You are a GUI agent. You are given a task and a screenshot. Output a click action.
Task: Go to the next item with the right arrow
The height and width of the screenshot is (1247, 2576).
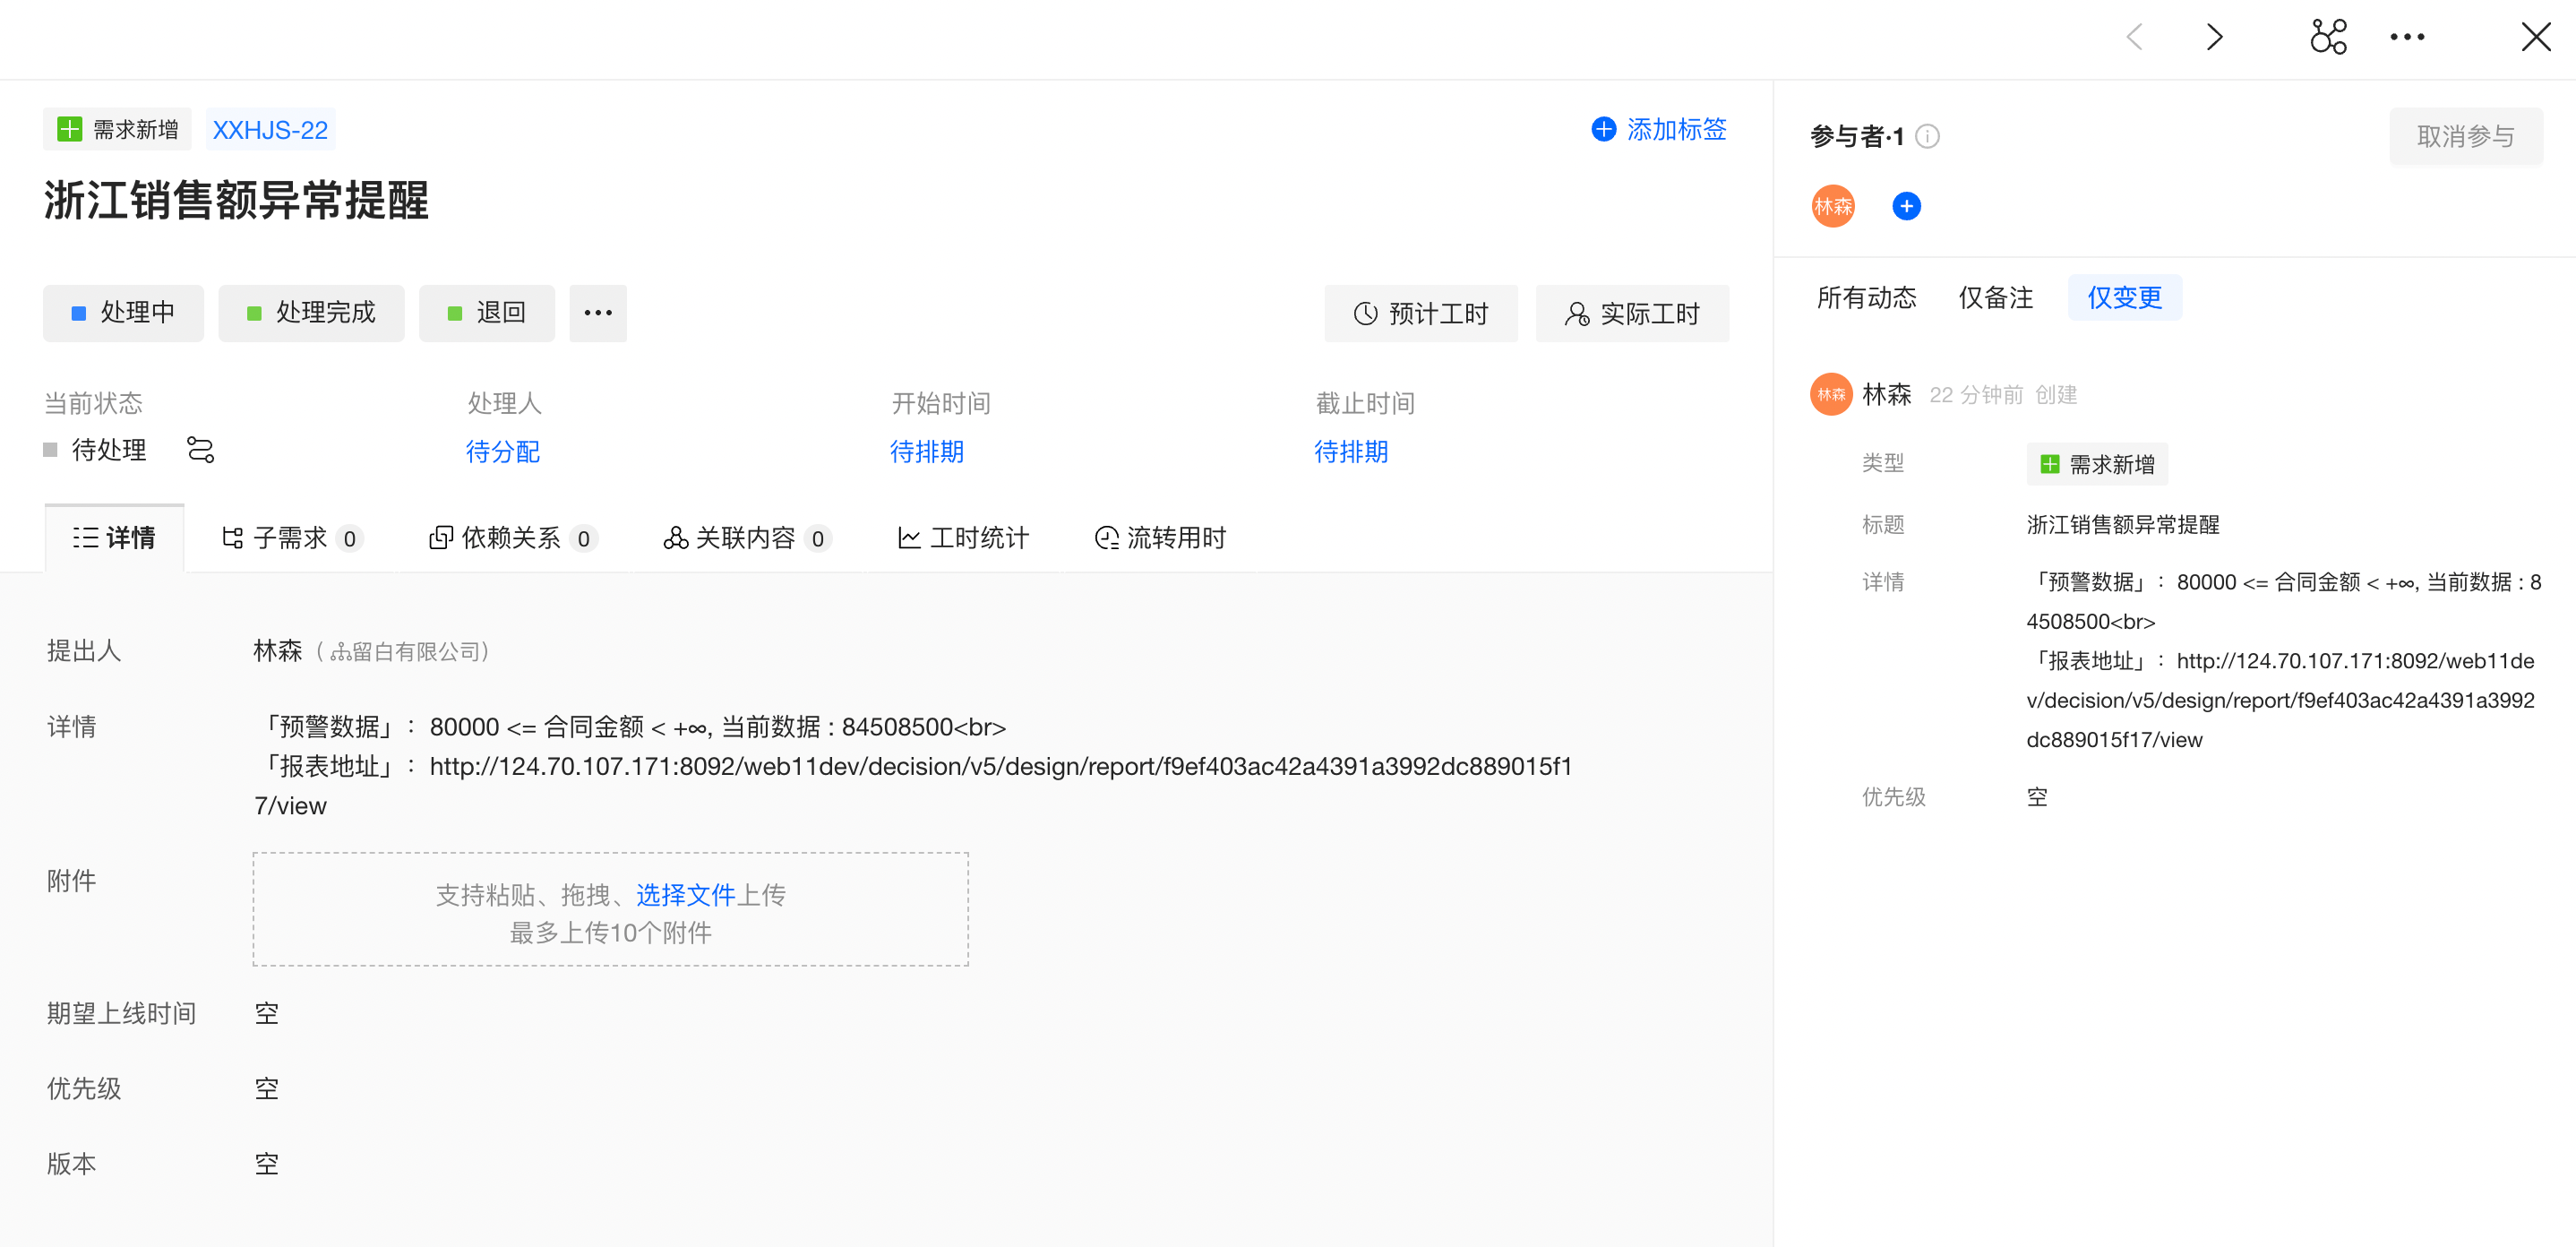tap(2214, 37)
